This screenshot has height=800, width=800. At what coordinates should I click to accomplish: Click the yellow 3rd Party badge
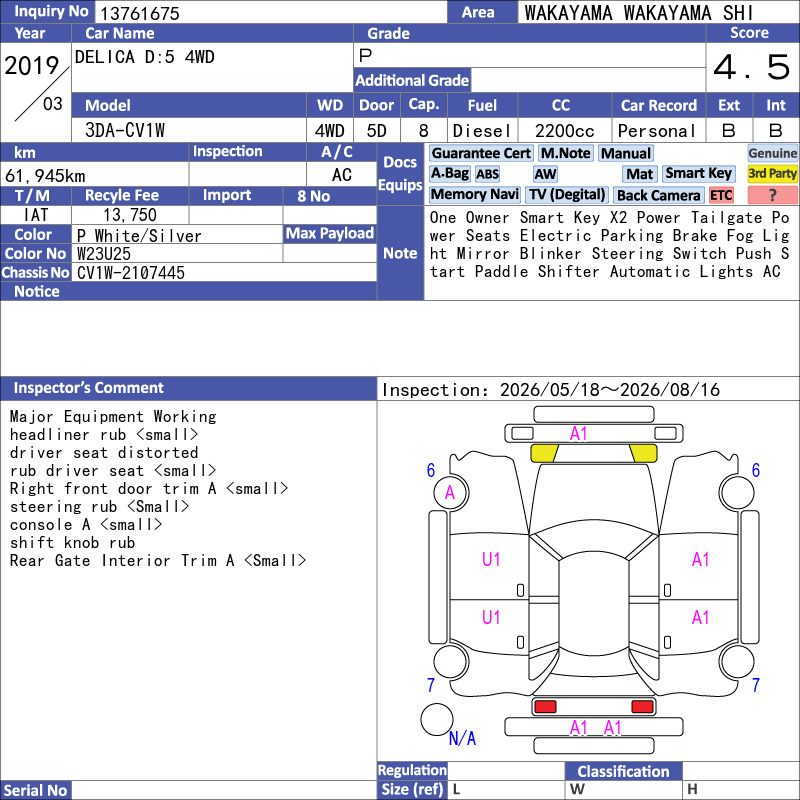(772, 173)
